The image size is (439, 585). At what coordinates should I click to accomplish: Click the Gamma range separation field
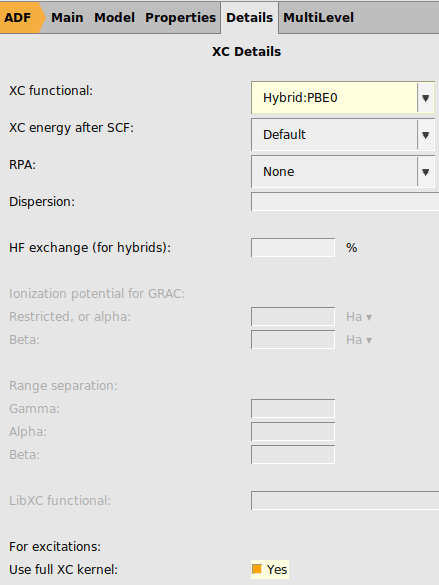click(293, 409)
